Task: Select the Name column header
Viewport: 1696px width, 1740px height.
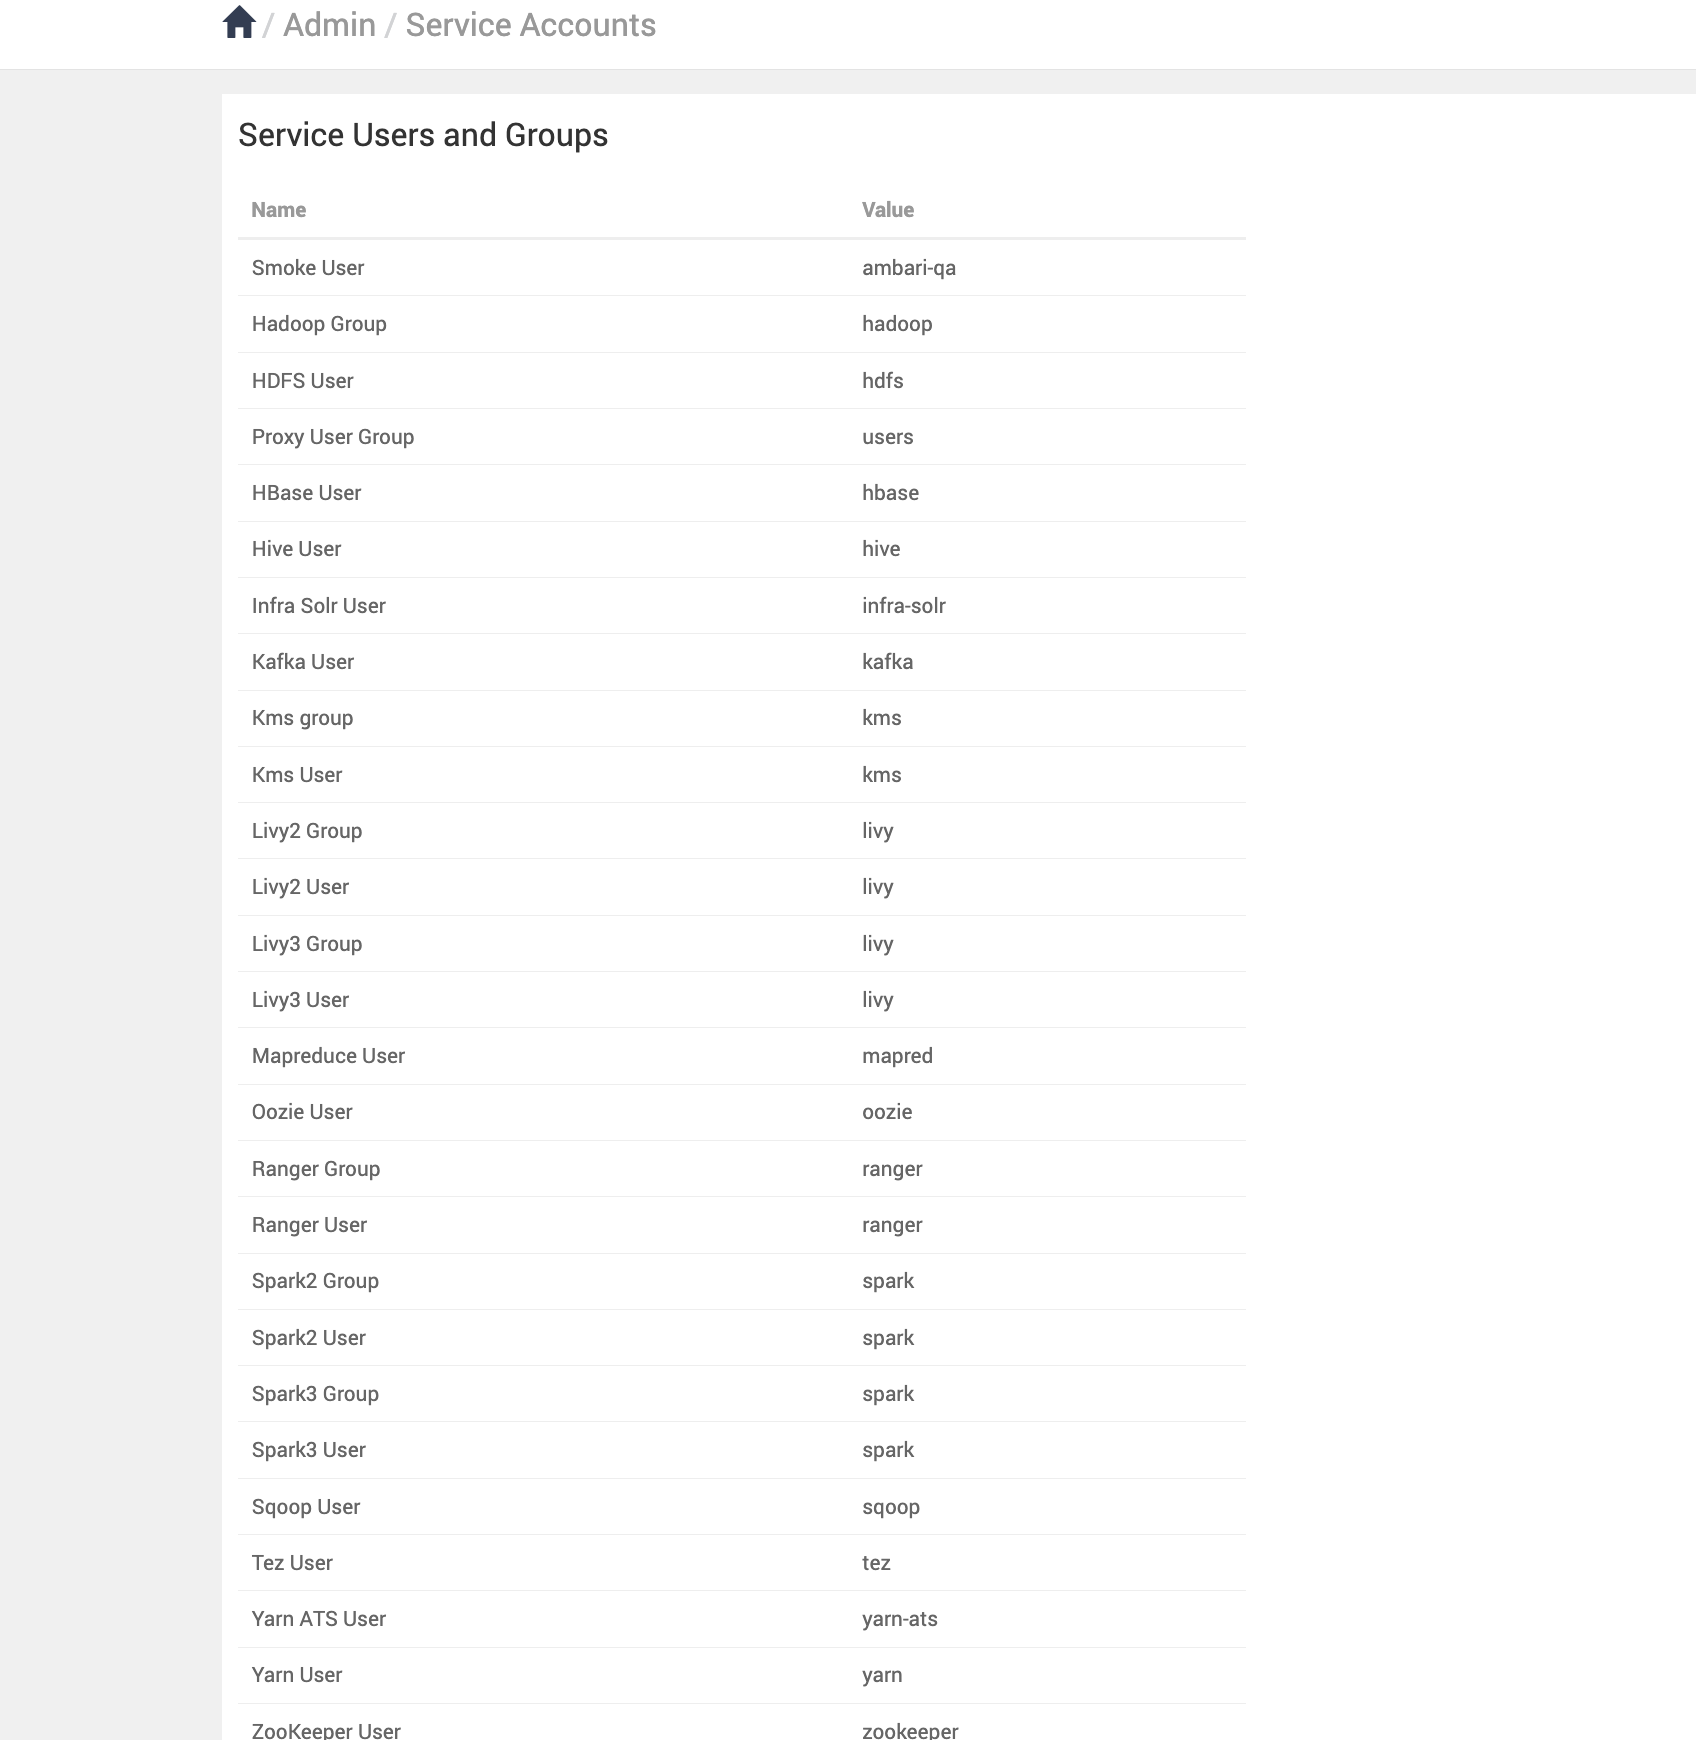Action: (x=278, y=210)
